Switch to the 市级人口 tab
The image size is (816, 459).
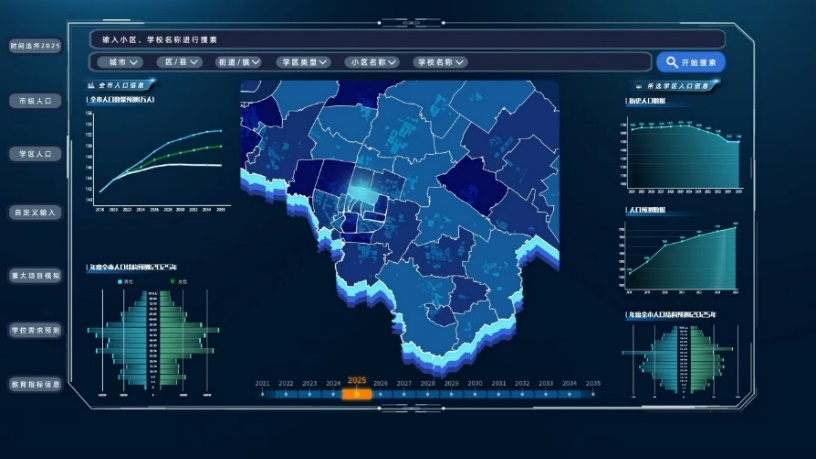(x=35, y=101)
